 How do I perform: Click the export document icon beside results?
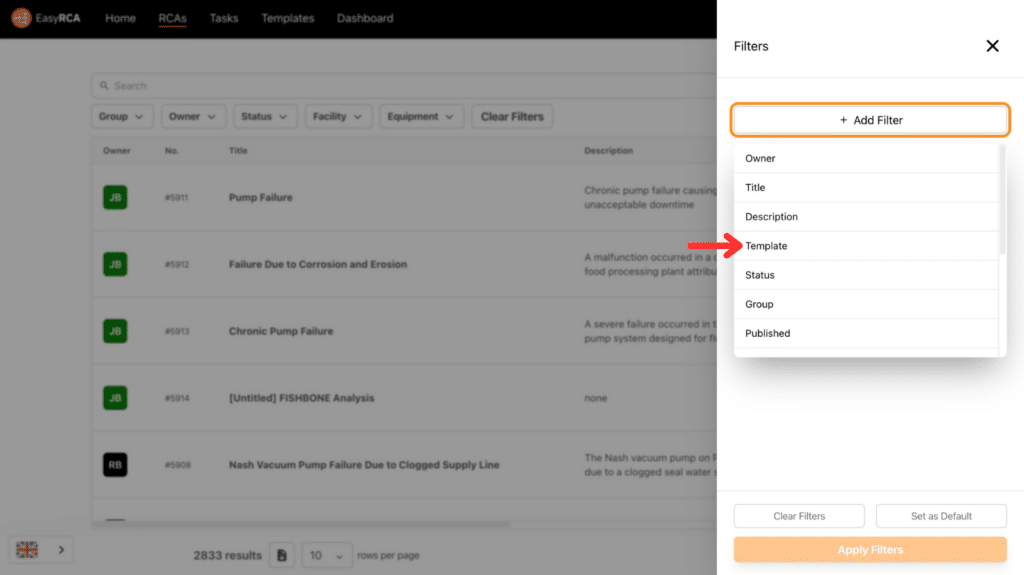click(282, 555)
